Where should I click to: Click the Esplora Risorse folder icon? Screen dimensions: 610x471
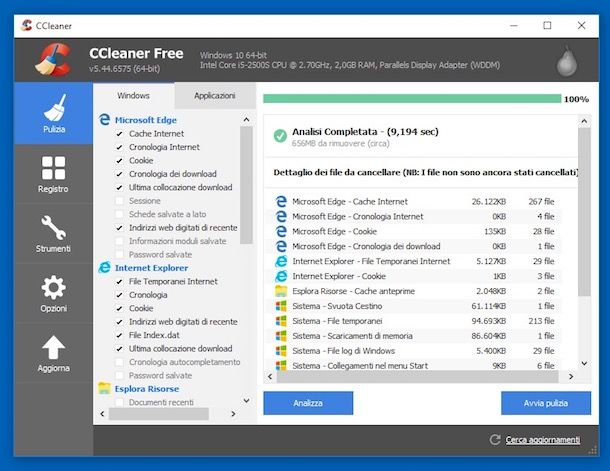[104, 388]
